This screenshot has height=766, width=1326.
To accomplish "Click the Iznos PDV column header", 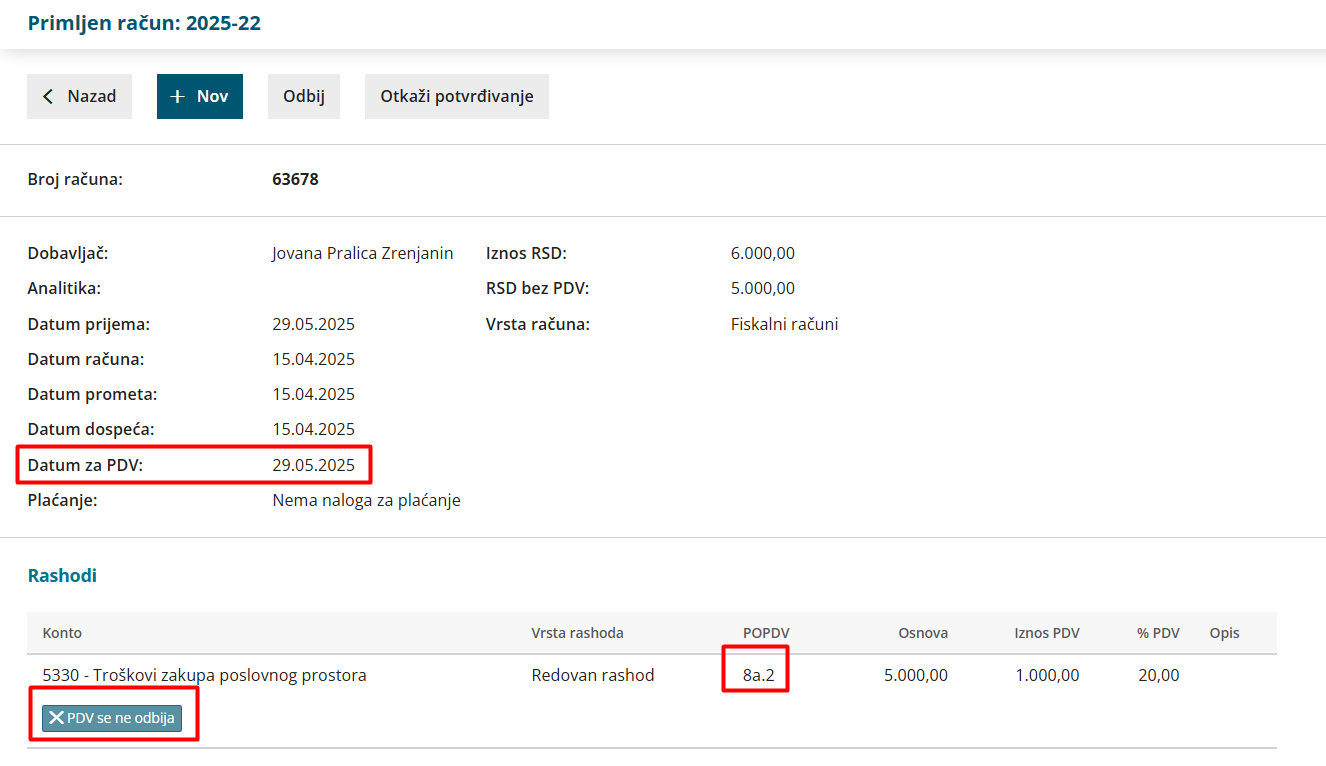I will point(1046,633).
